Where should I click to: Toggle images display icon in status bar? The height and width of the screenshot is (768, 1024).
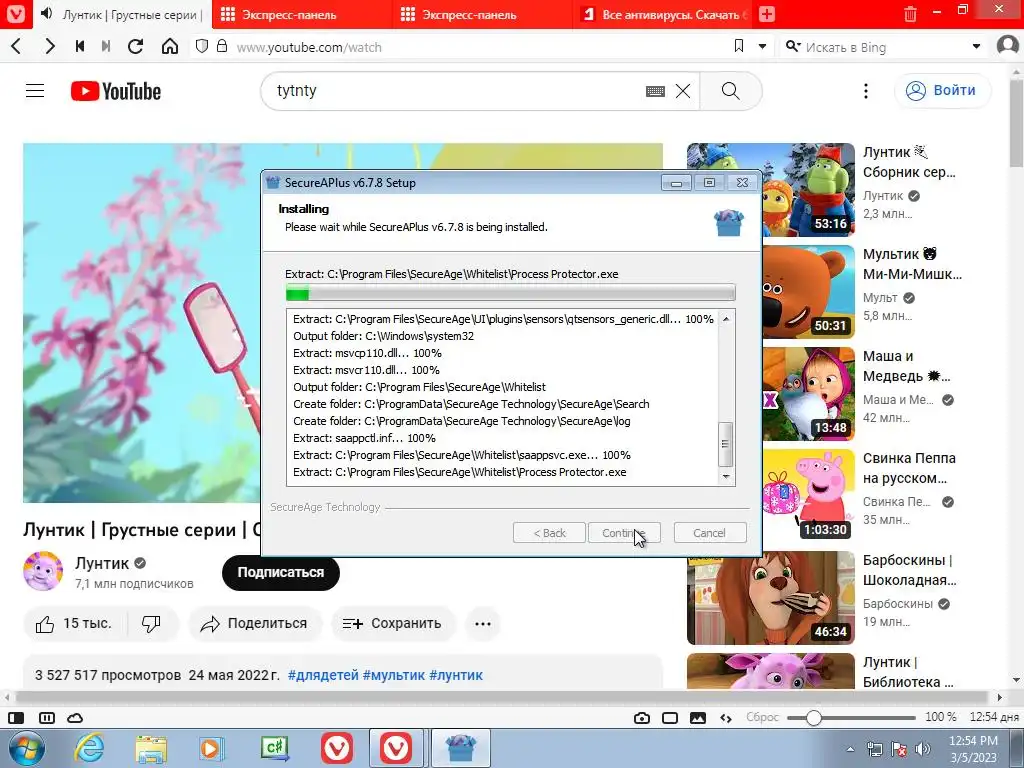coord(697,718)
